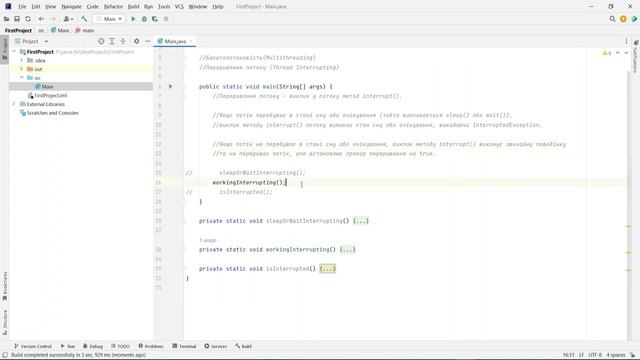Toggle read-only lock icon in status bar
Viewport: 640px width, 360px height.
click(x=633, y=355)
